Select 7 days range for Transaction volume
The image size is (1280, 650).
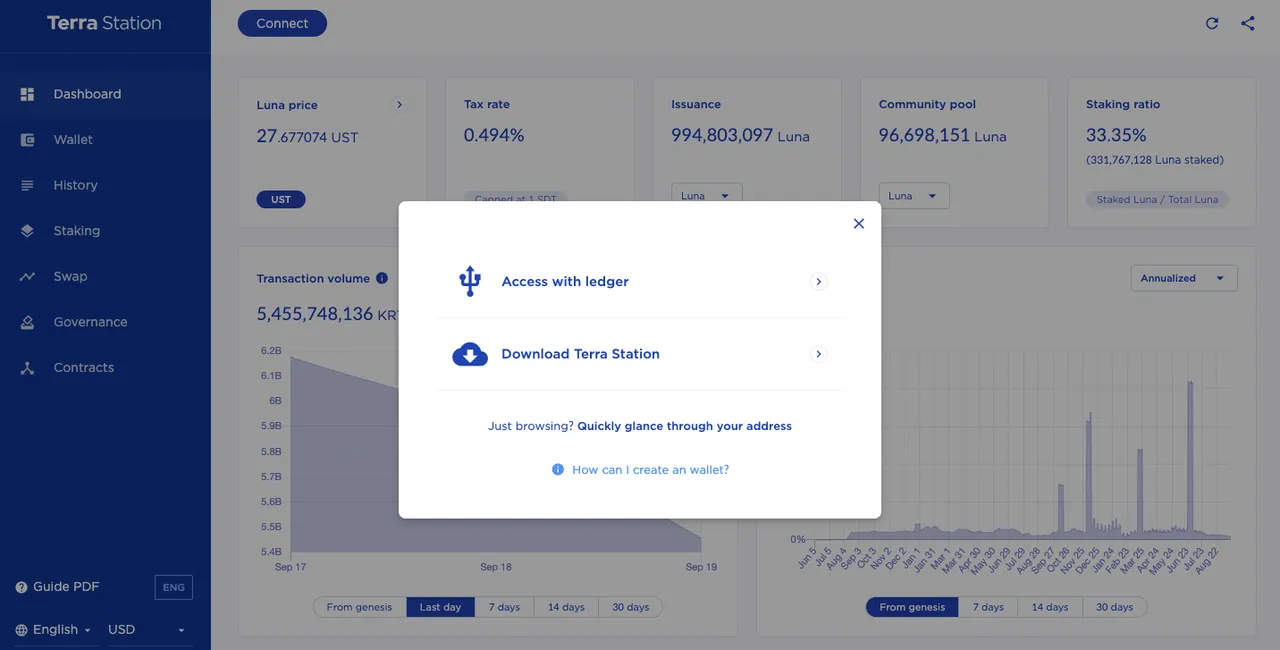(x=504, y=607)
